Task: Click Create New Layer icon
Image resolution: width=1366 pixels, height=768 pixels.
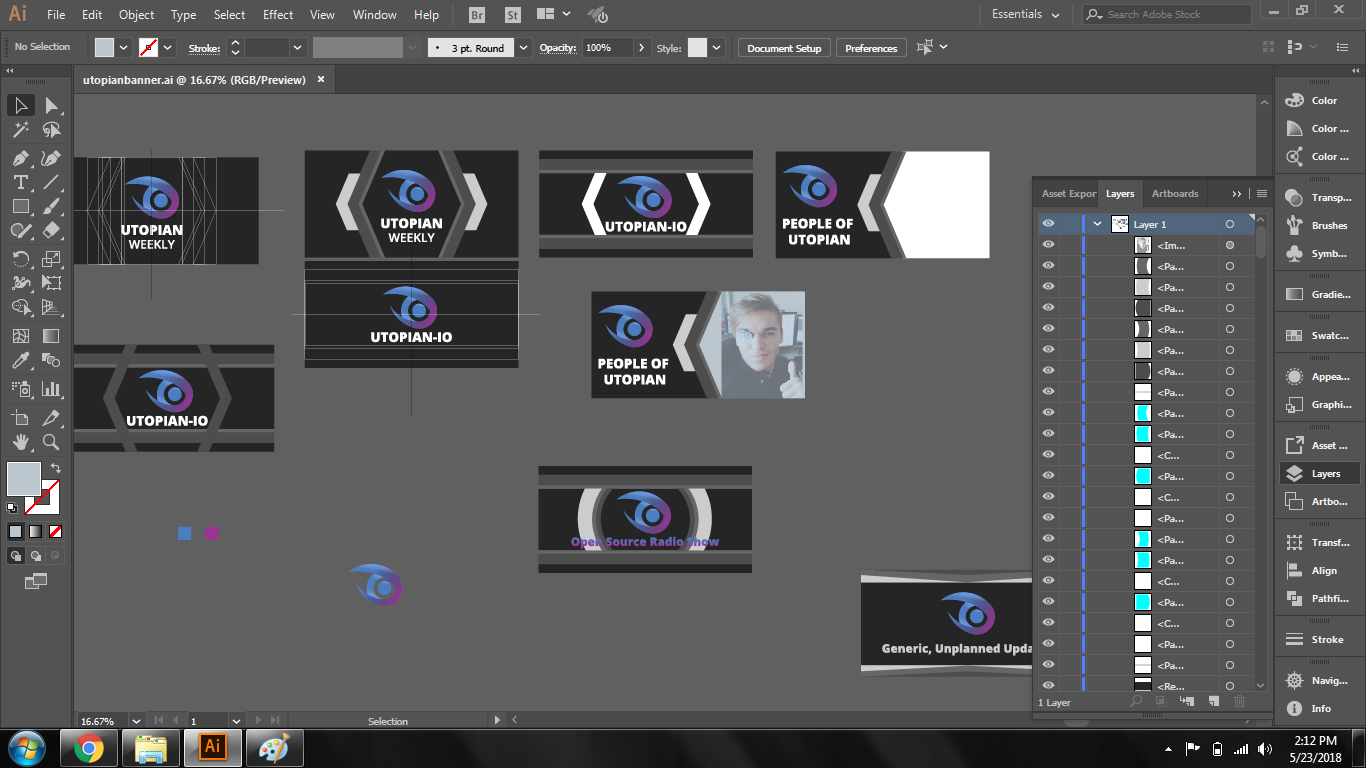Action: pyautogui.click(x=1214, y=702)
